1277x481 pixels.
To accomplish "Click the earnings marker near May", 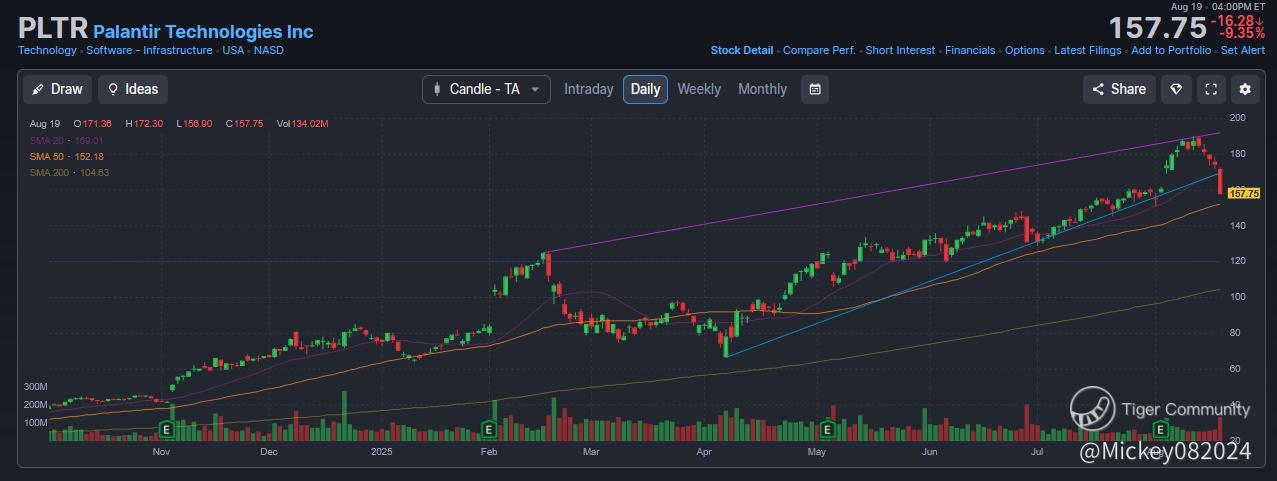I will (x=827, y=430).
